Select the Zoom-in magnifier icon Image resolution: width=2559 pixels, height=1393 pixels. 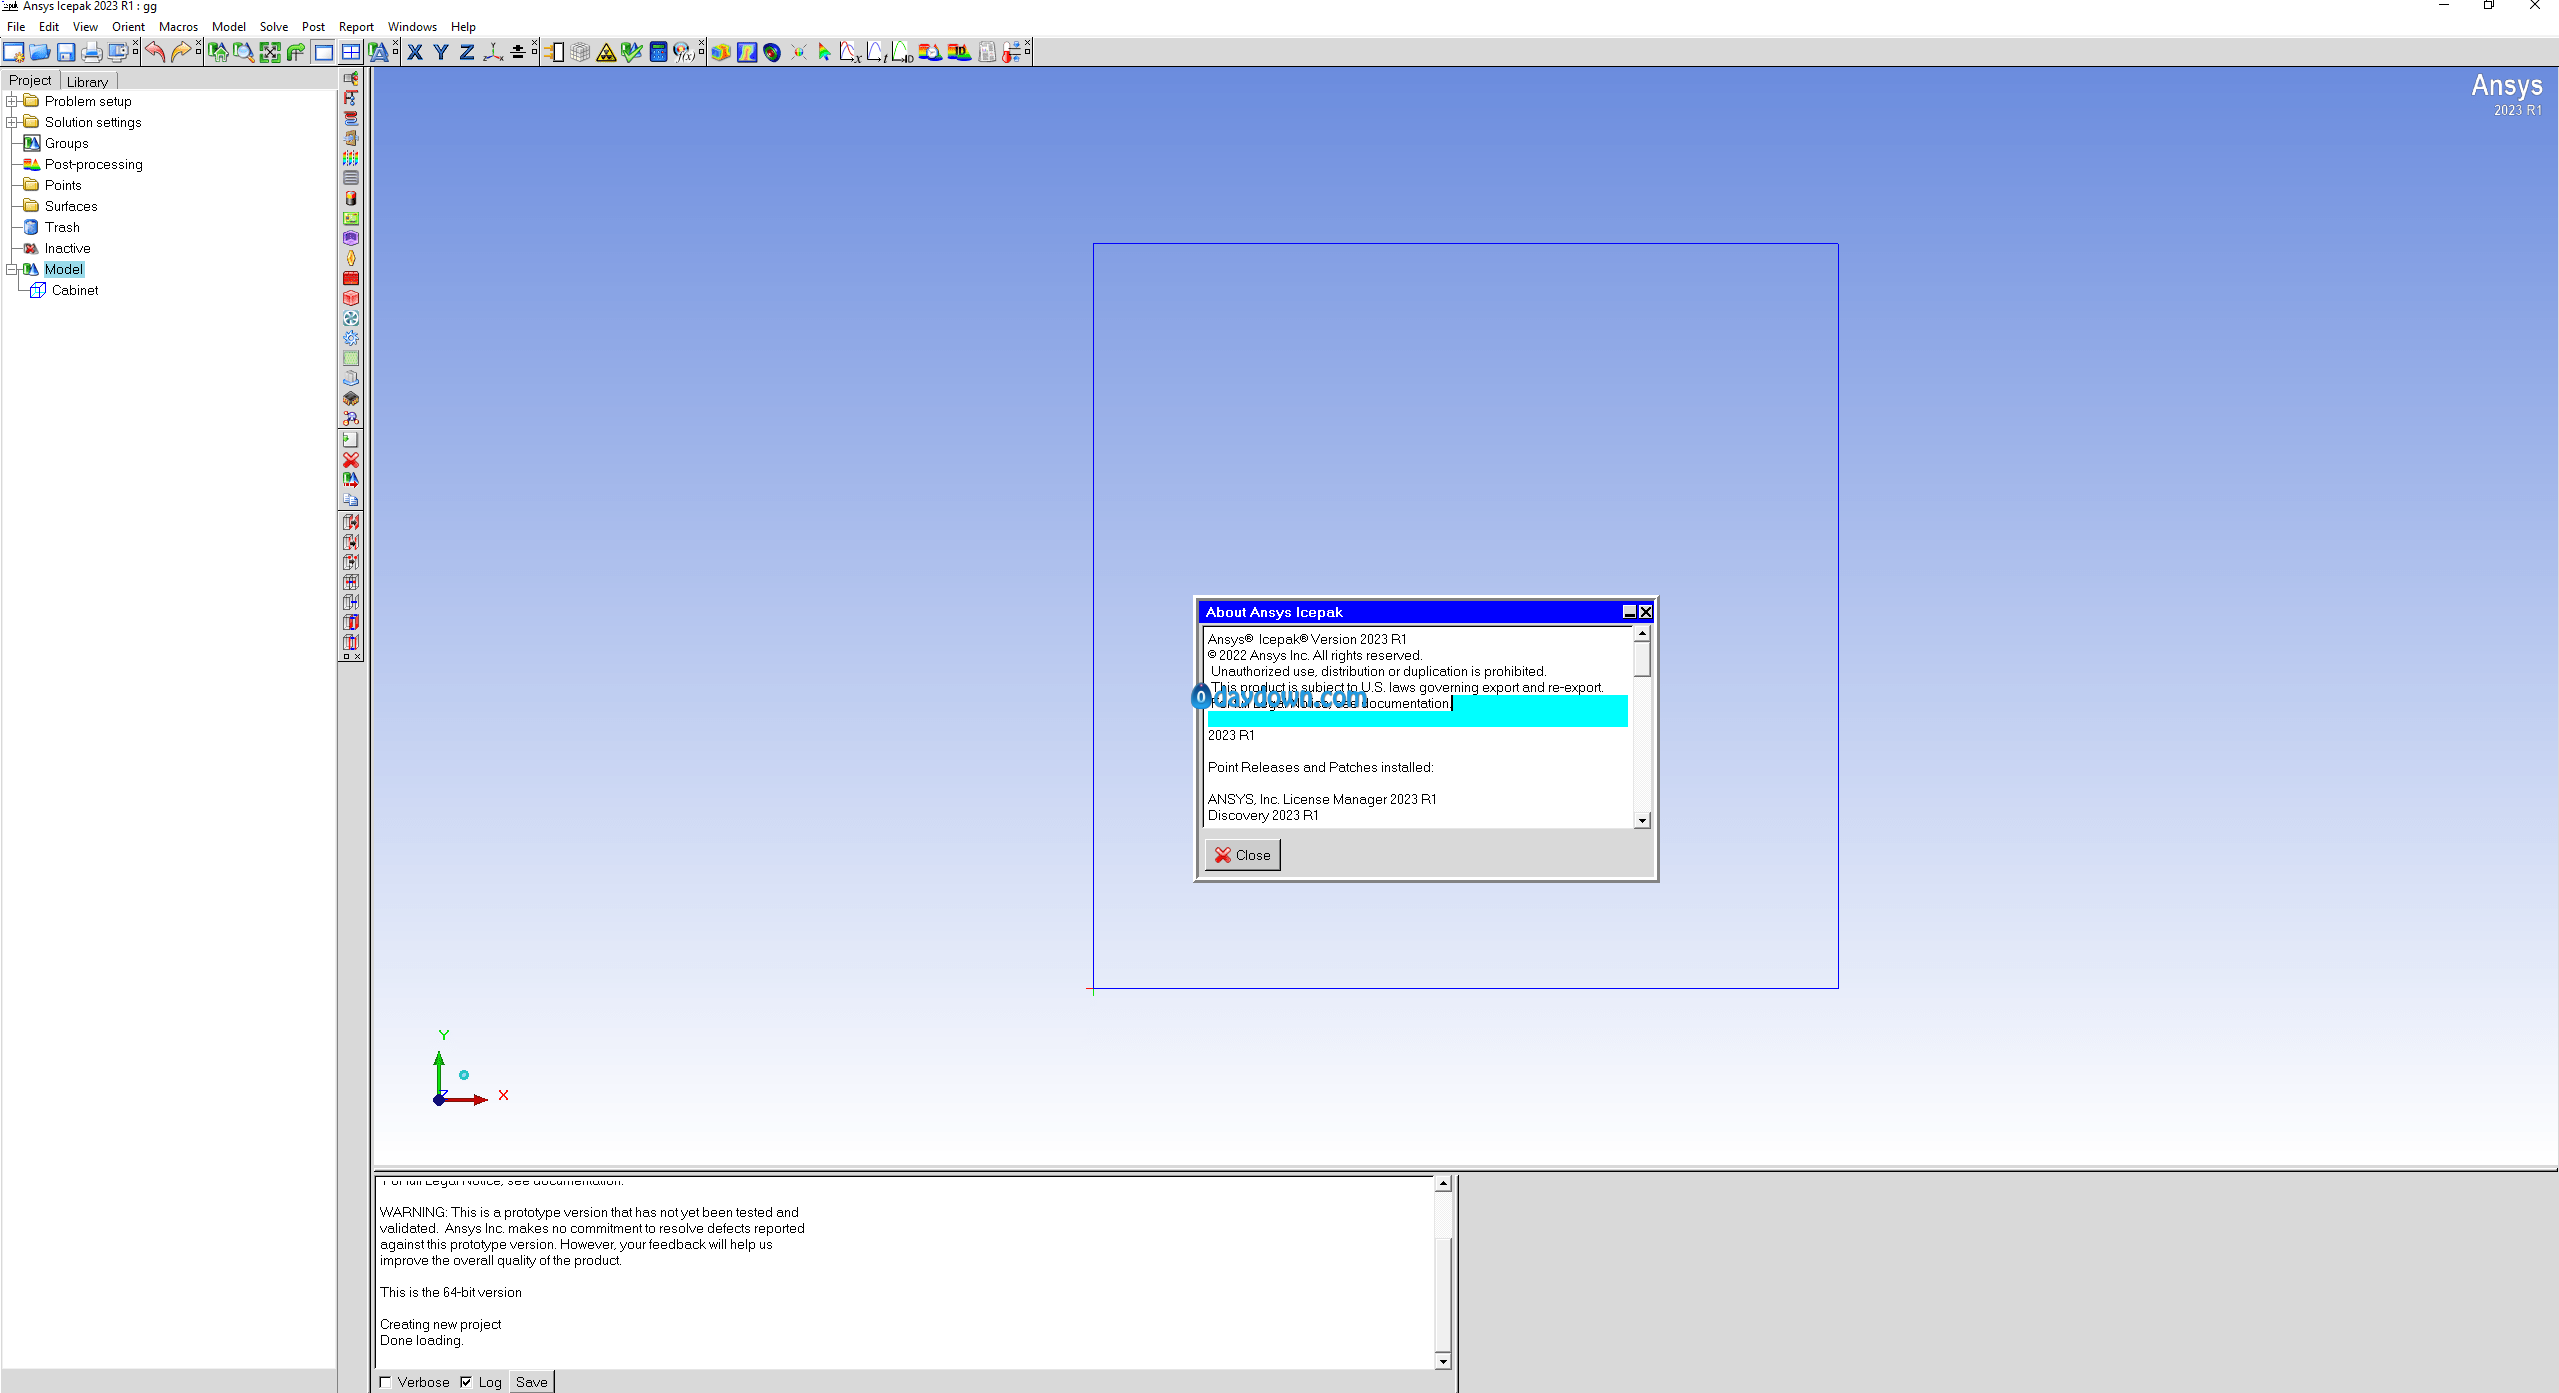244,52
